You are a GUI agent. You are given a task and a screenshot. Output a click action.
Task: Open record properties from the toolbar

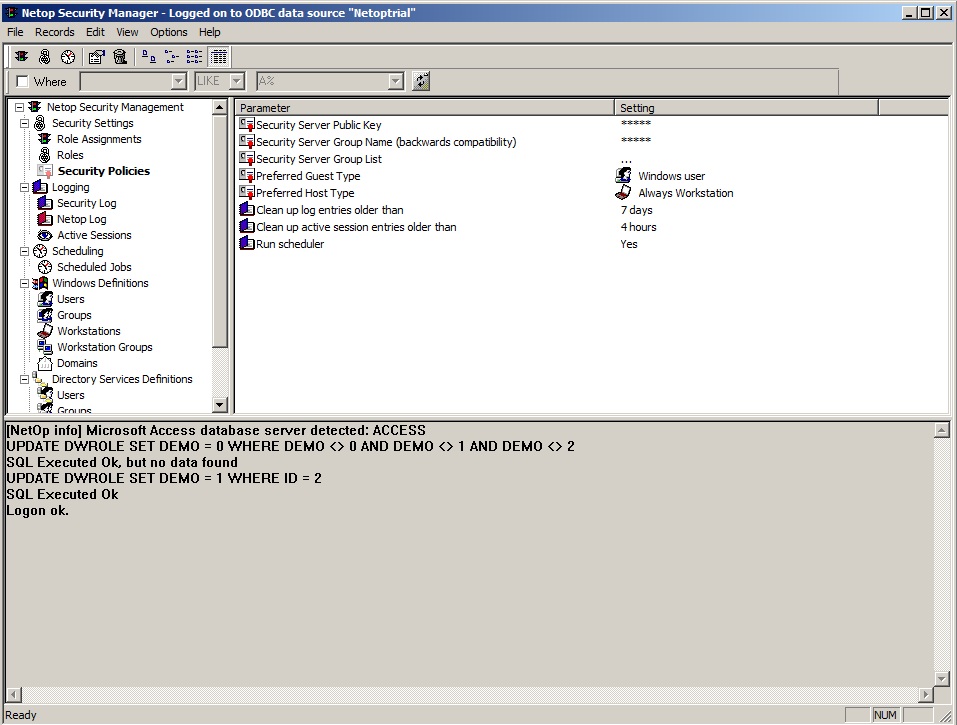click(x=96, y=57)
